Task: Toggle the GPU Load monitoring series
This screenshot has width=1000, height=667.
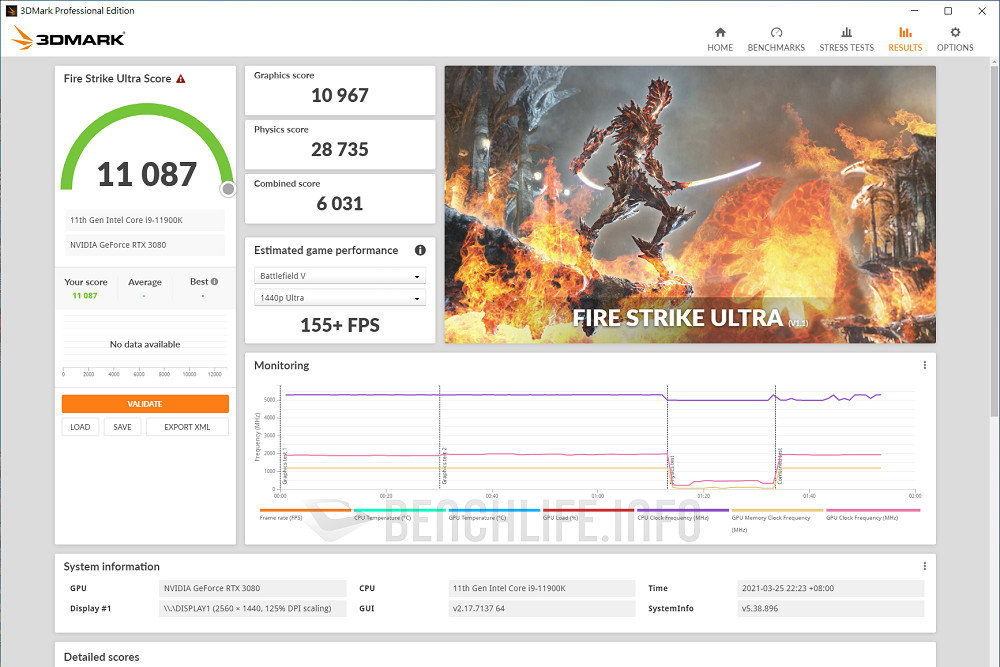Action: [562, 518]
